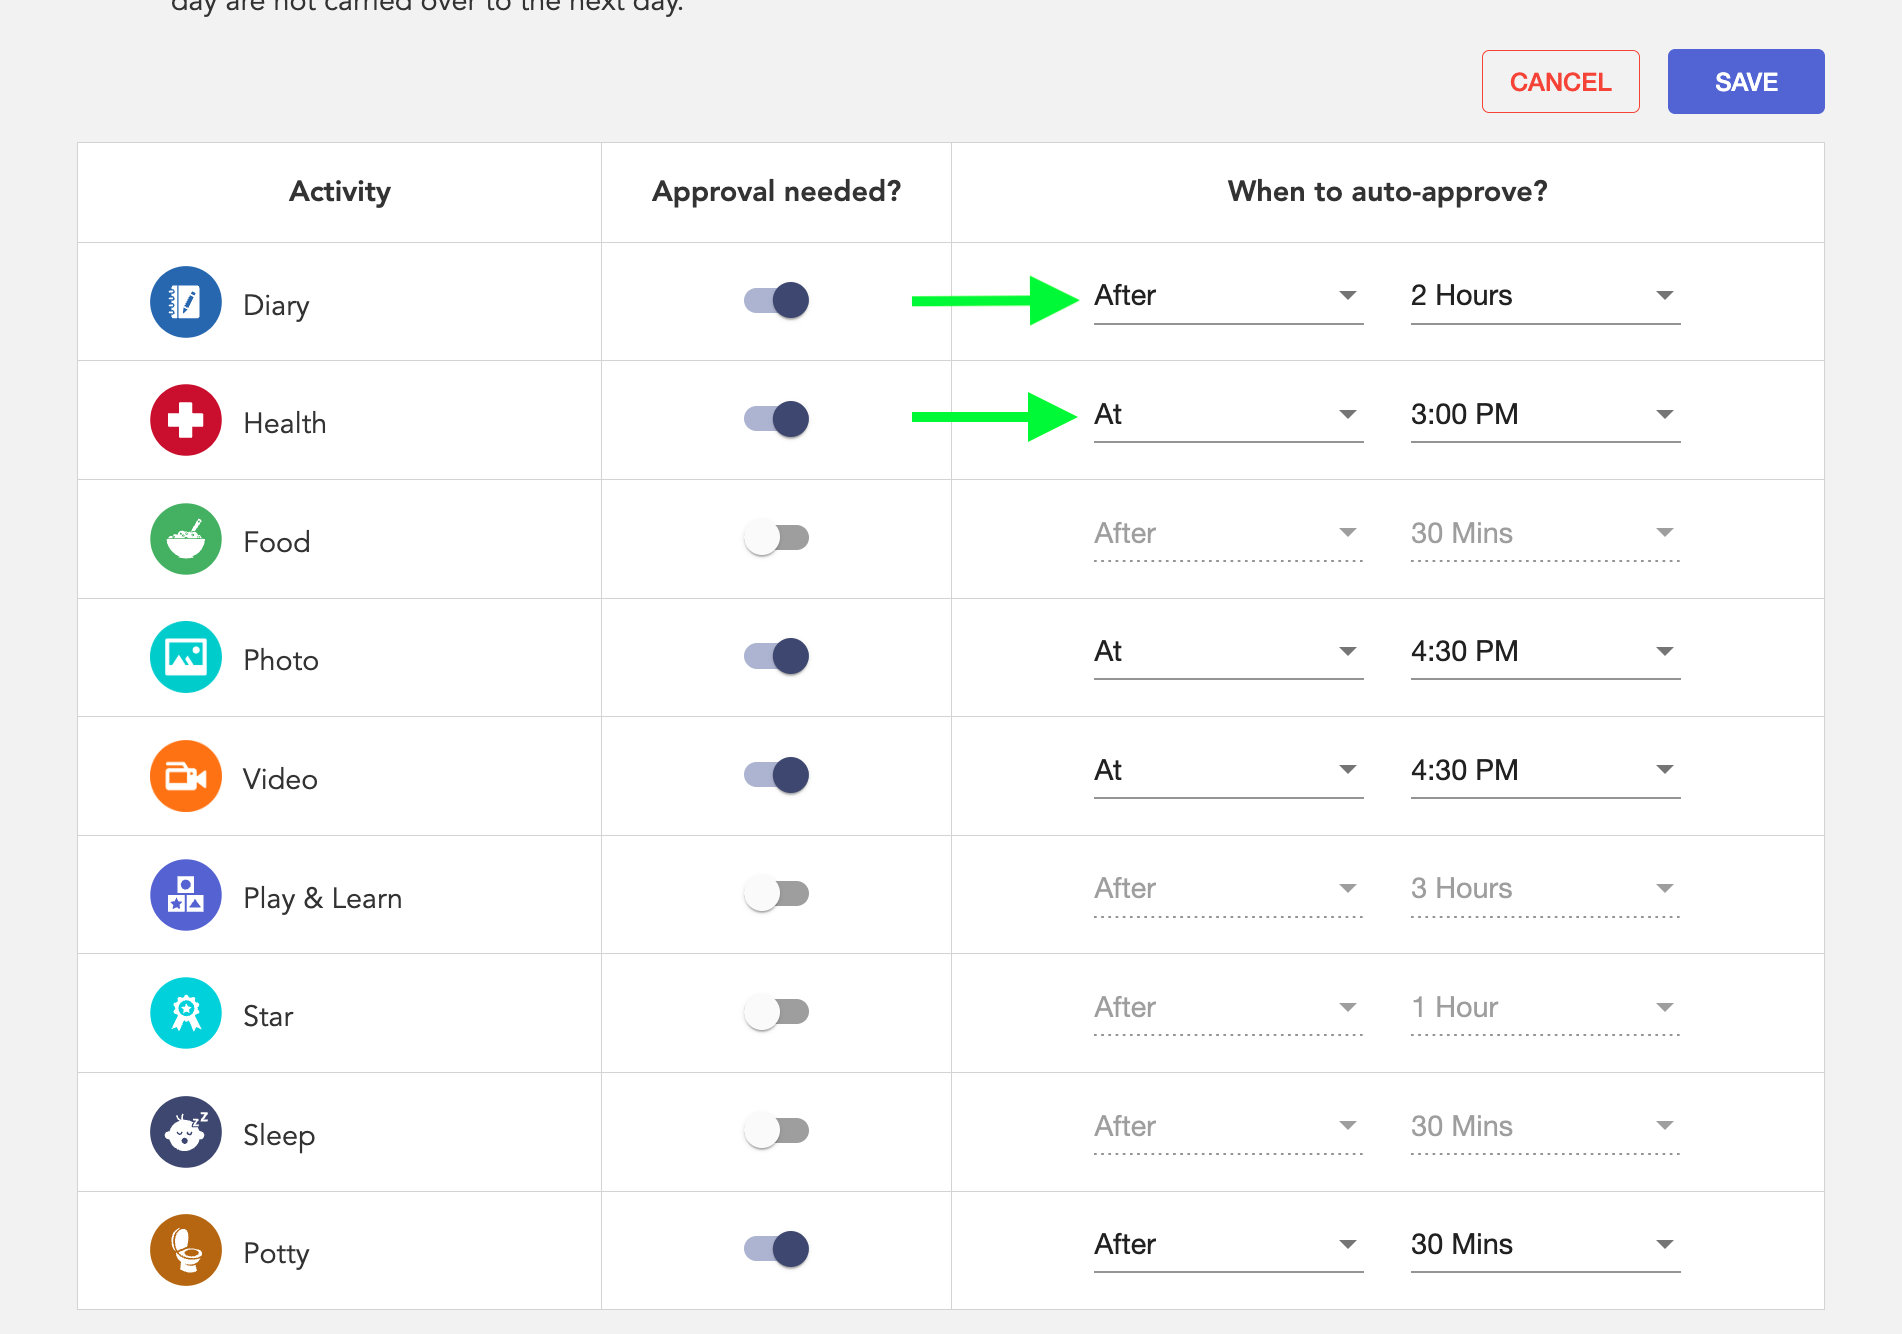Click the 'Food' activity label
This screenshot has width=1902, height=1334.
click(x=277, y=542)
